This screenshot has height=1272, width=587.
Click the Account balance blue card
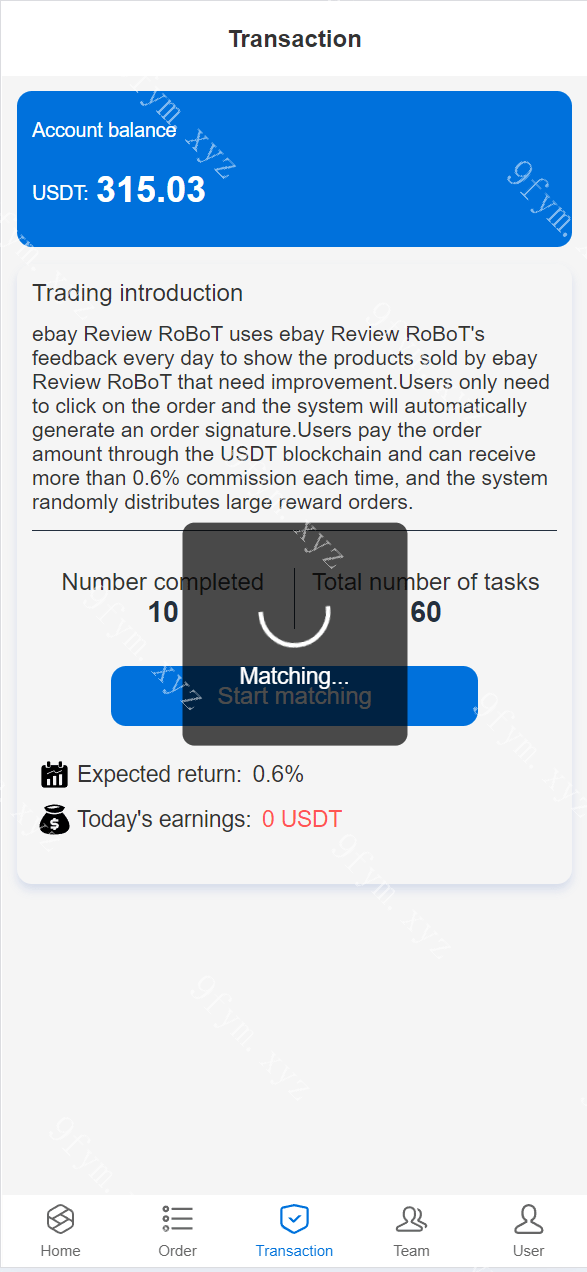coord(294,169)
